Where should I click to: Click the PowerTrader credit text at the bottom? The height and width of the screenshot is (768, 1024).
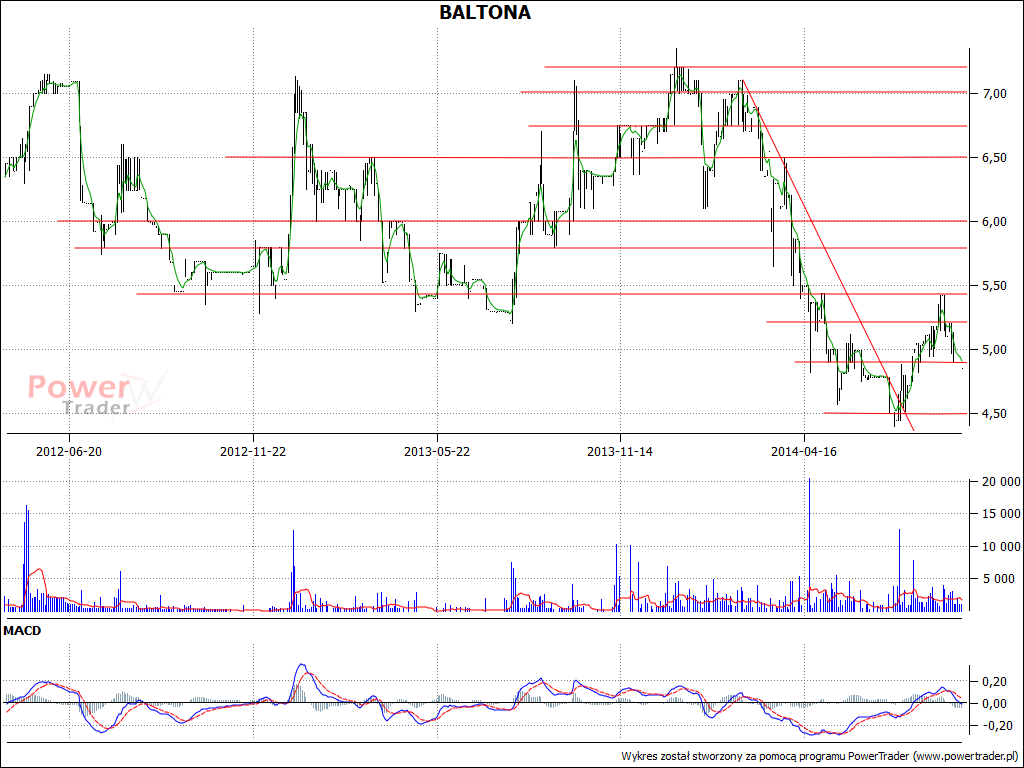(x=820, y=756)
